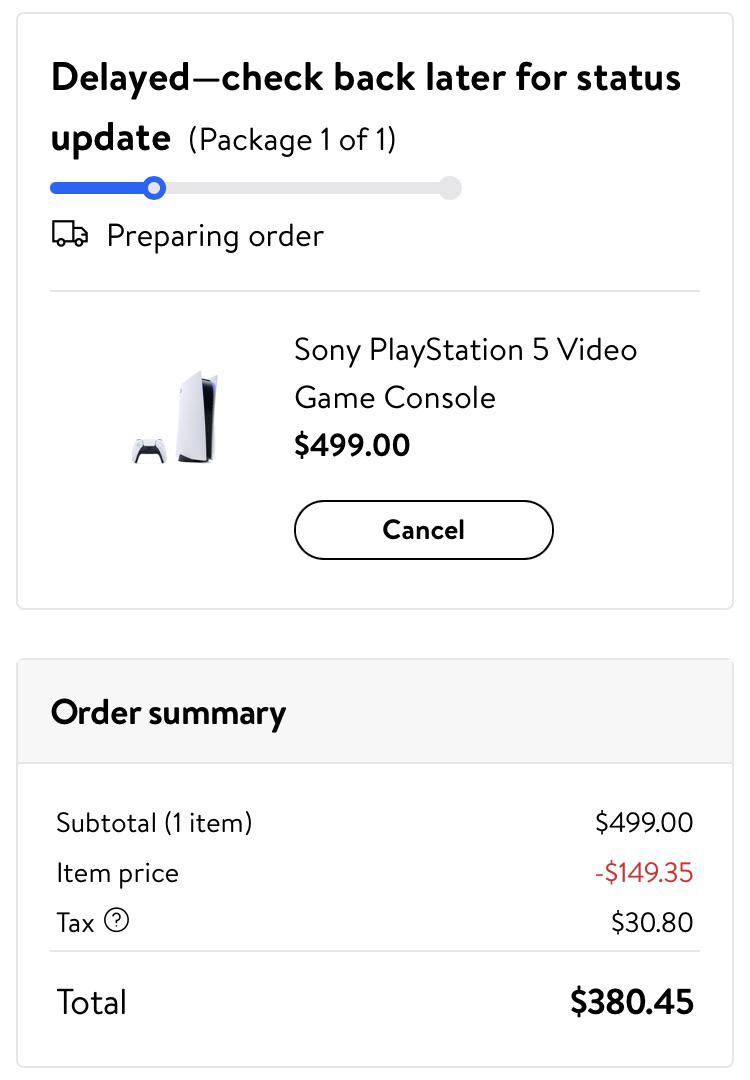Open the Tax help question mark icon

coord(117,921)
